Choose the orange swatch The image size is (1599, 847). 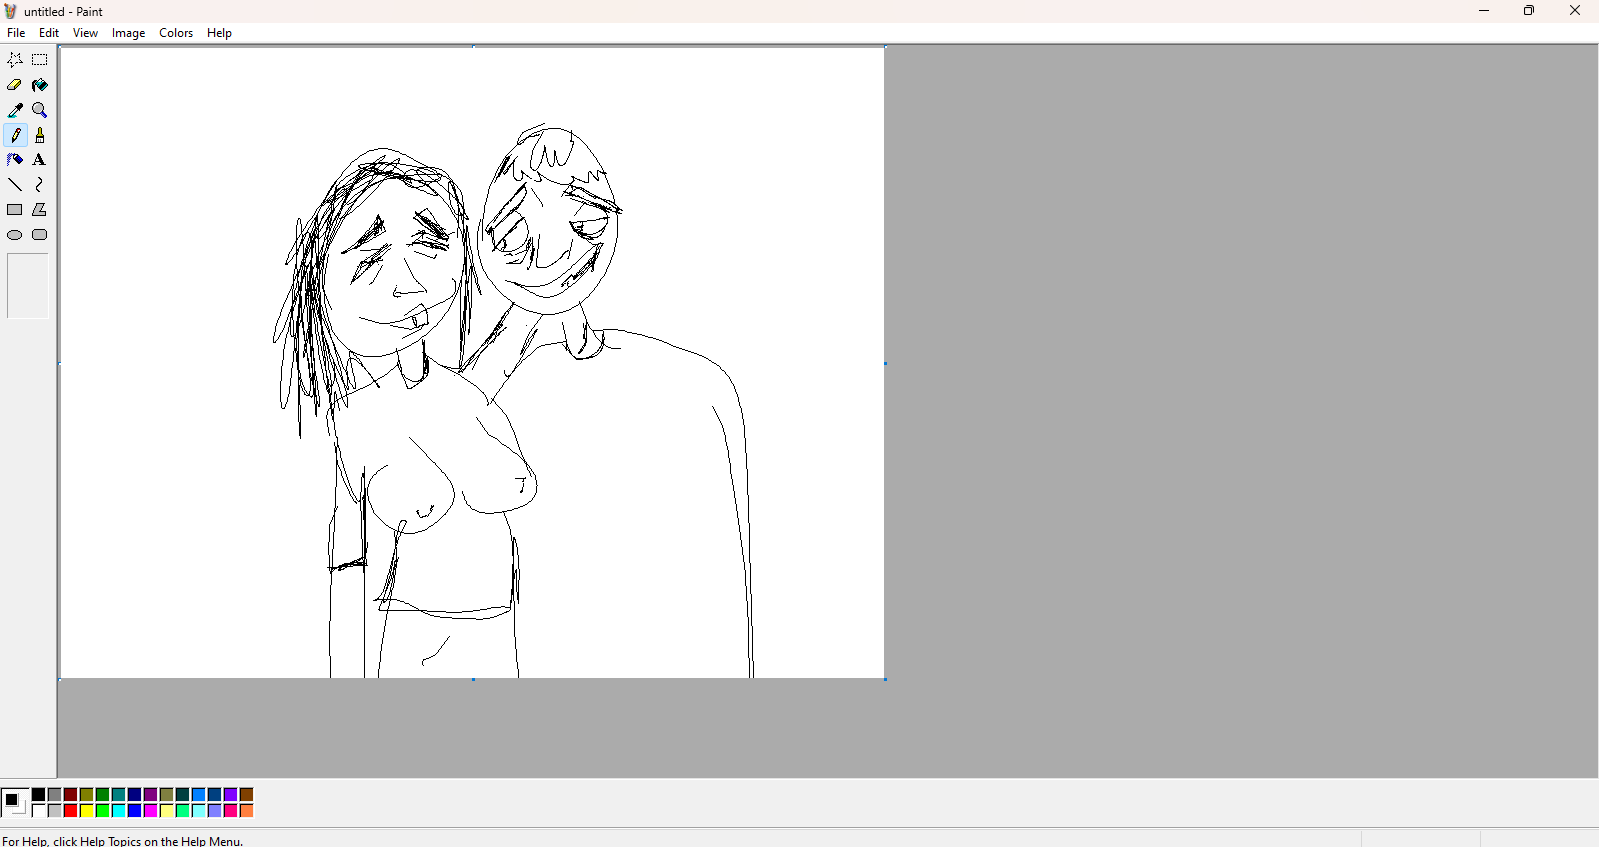pos(247,811)
